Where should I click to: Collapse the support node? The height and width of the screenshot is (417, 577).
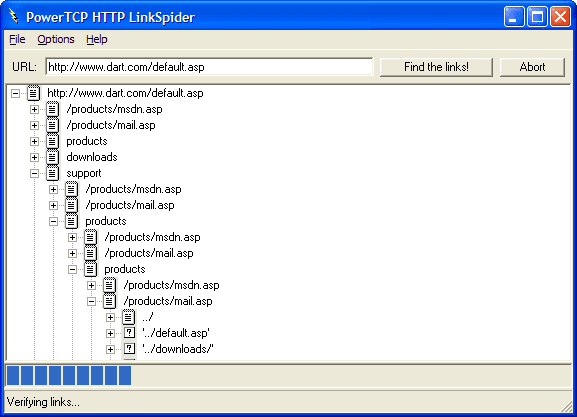coord(34,173)
